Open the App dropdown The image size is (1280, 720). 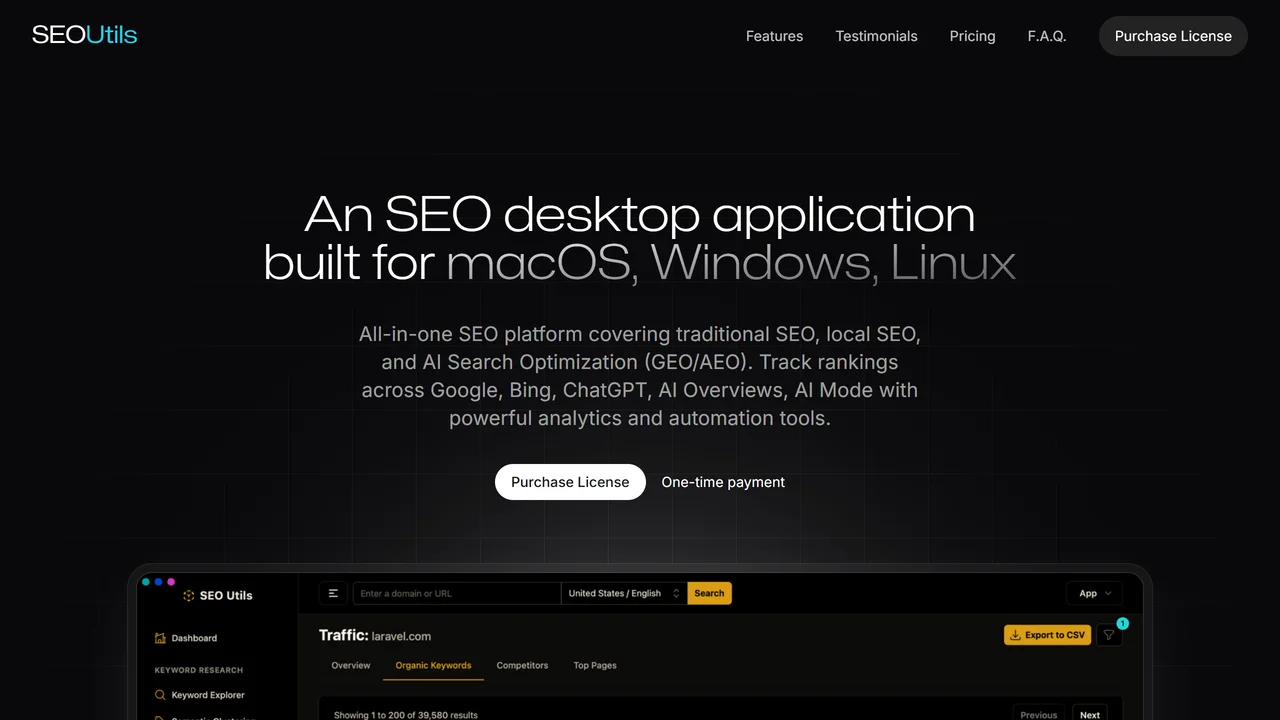(1094, 593)
